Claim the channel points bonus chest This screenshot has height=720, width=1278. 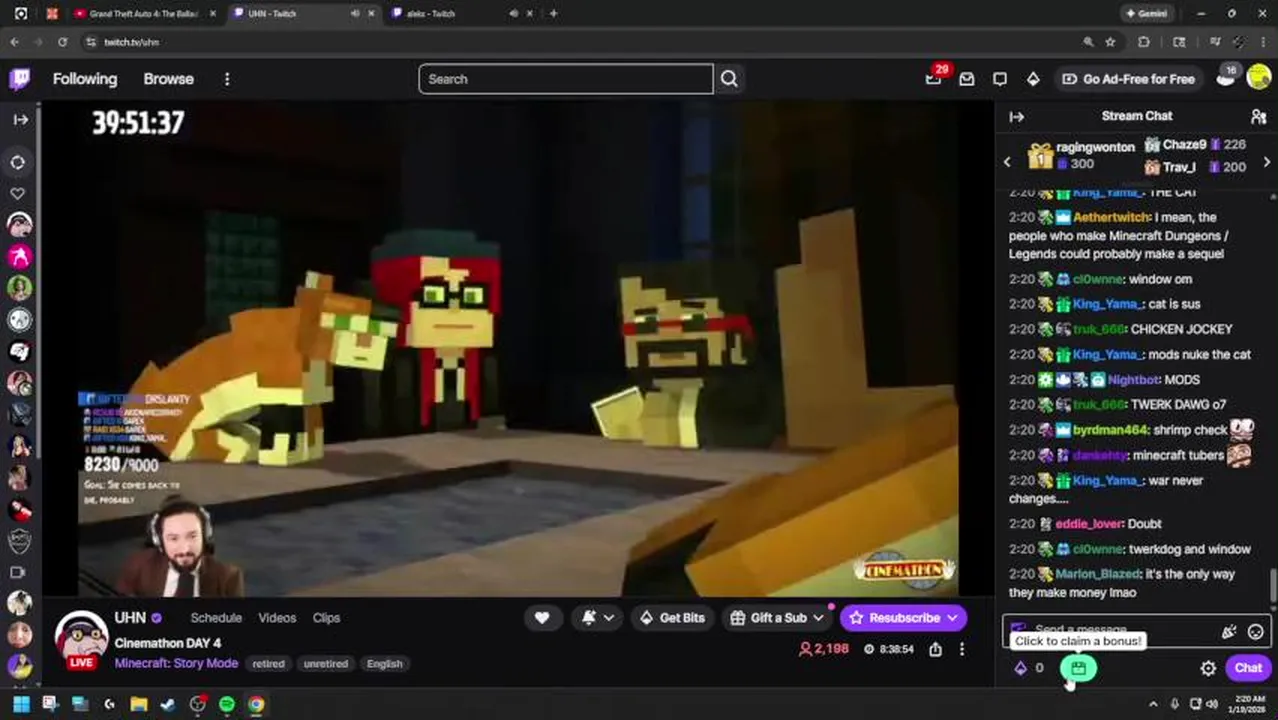tap(1078, 668)
